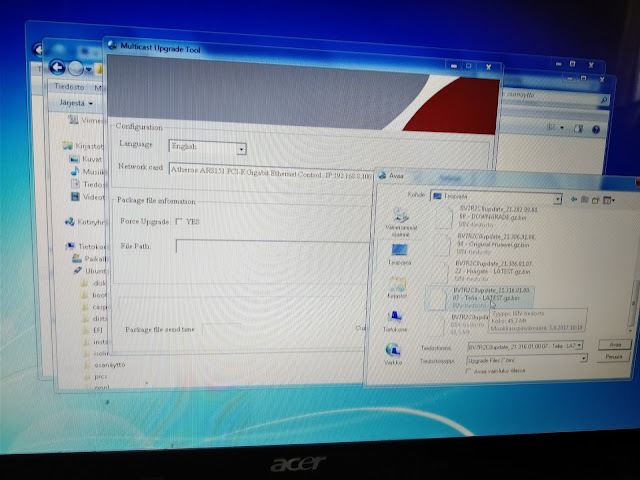Click the green back arrow in Avaa dialog
The width and height of the screenshot is (640, 480).
click(x=574, y=199)
